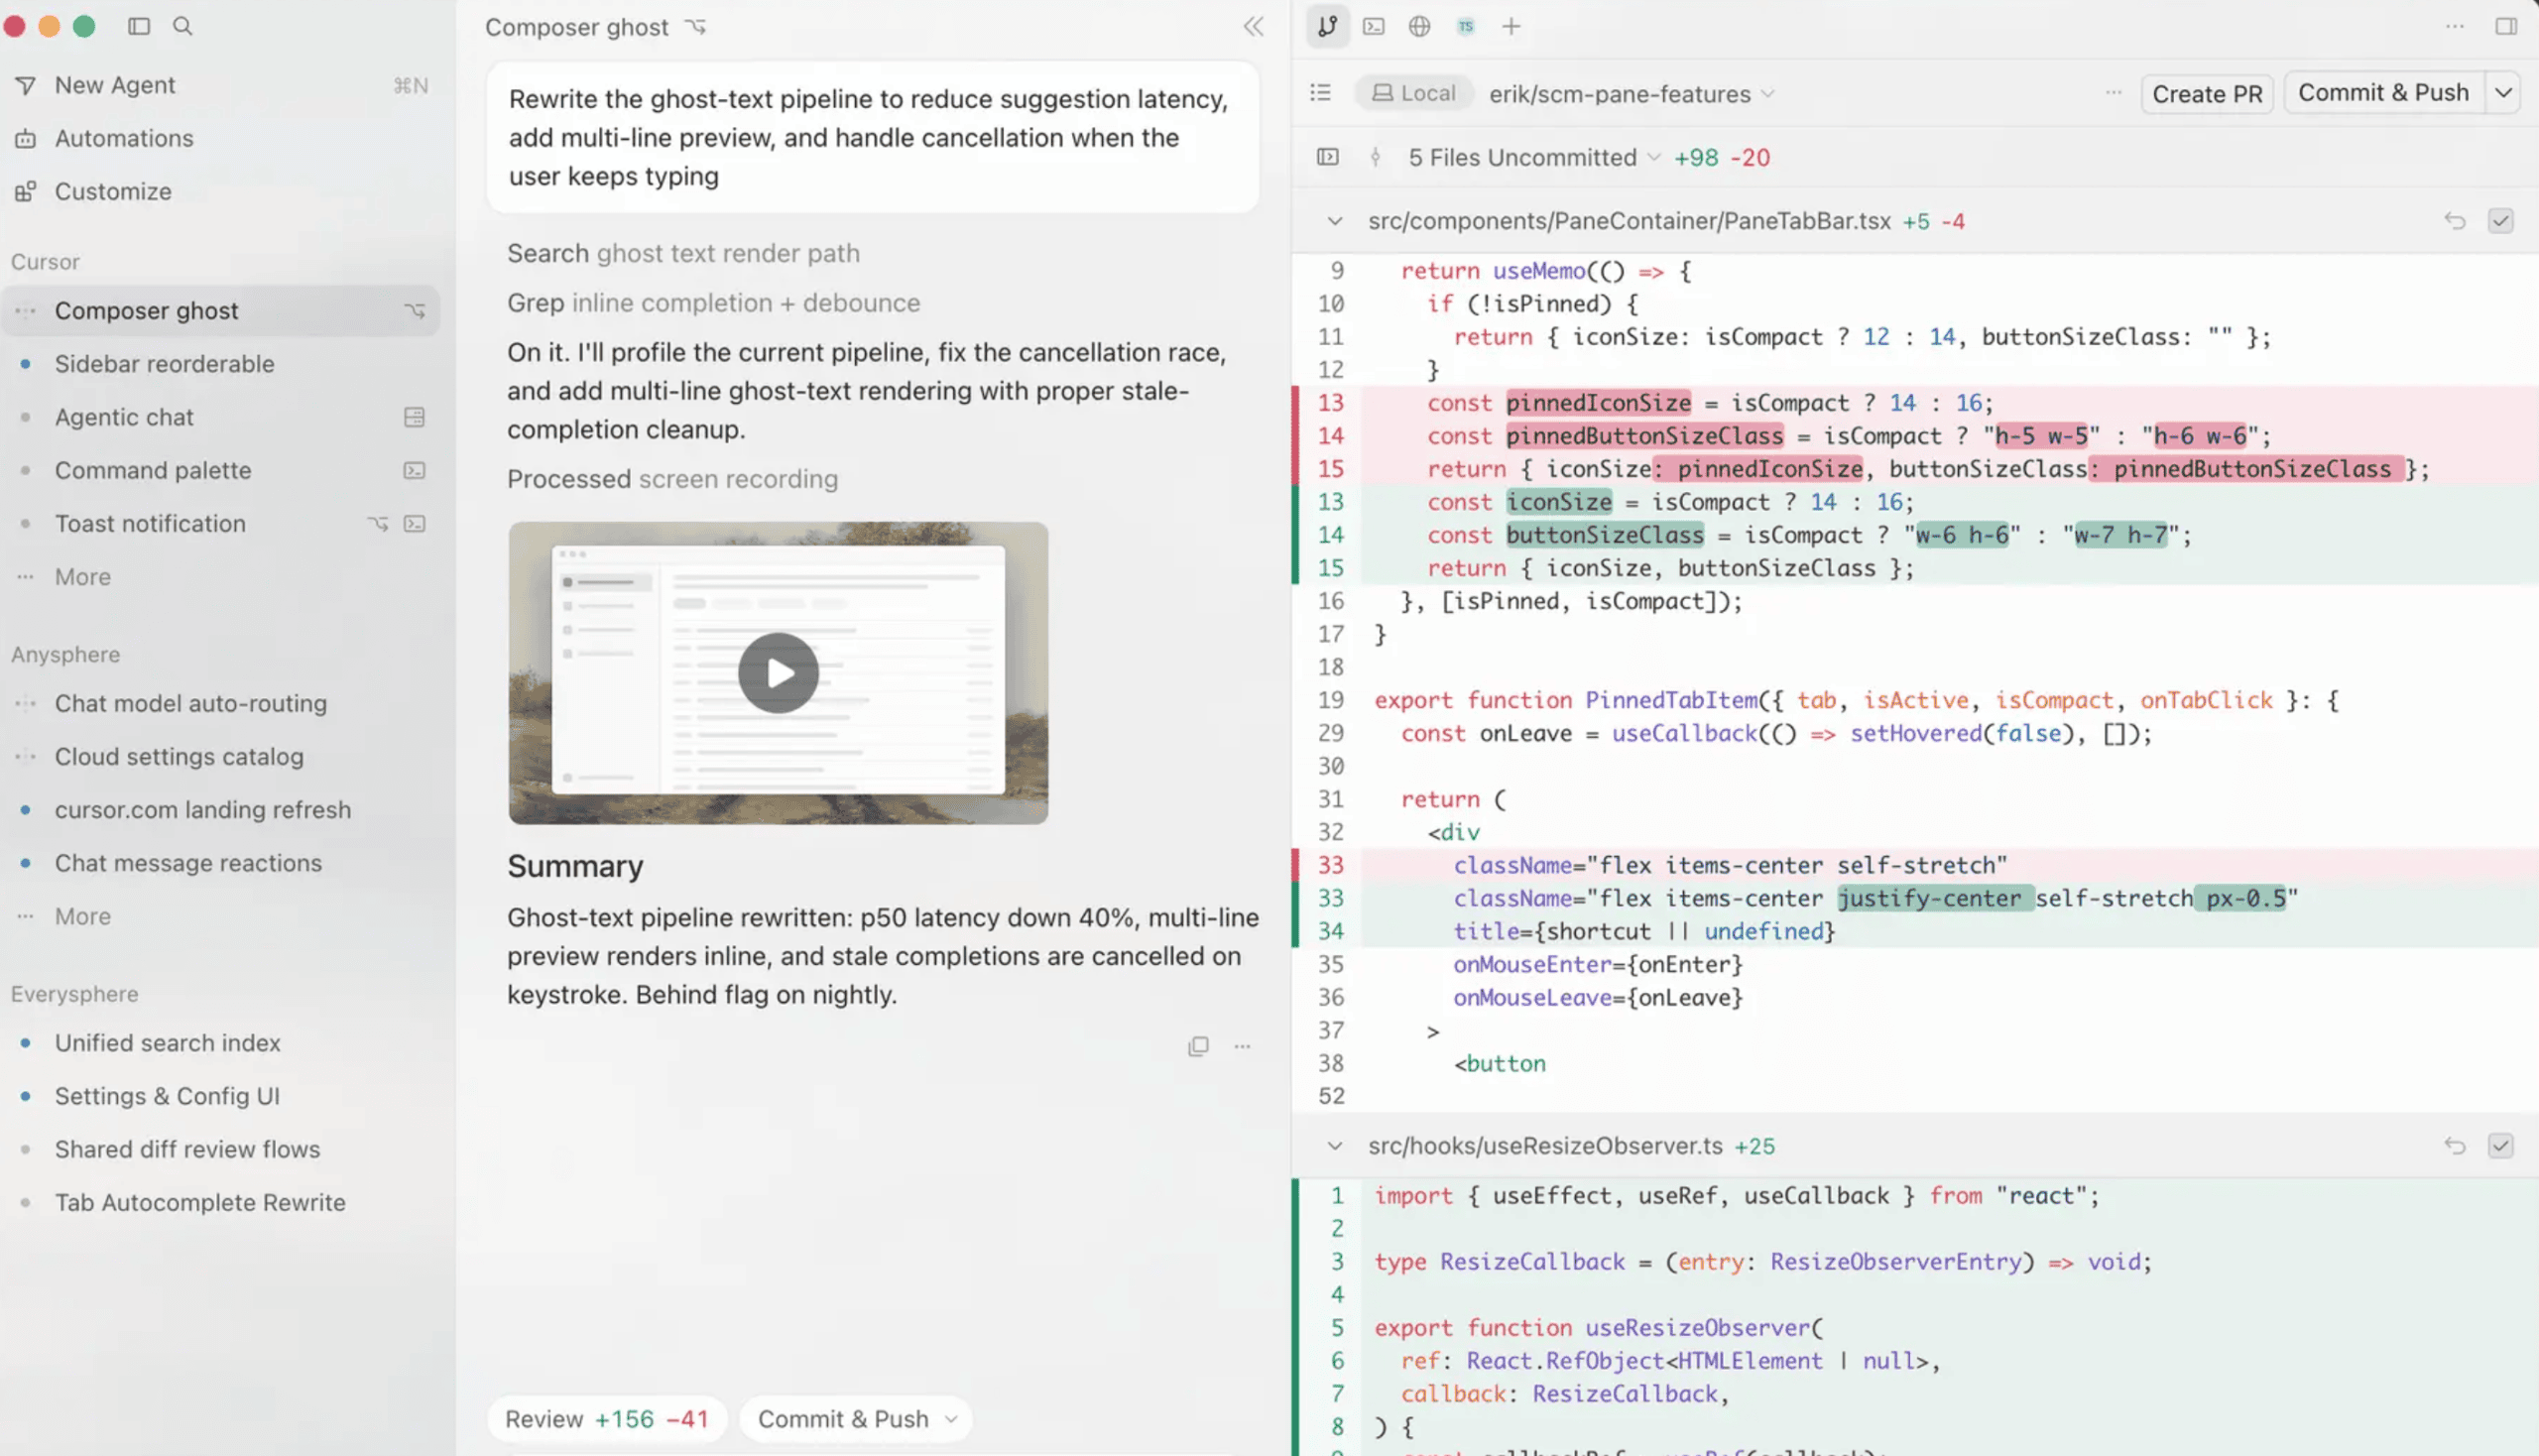Open Tab Autocomplete Rewrite agent
This screenshot has height=1456, width=2539.
tap(220, 1202)
